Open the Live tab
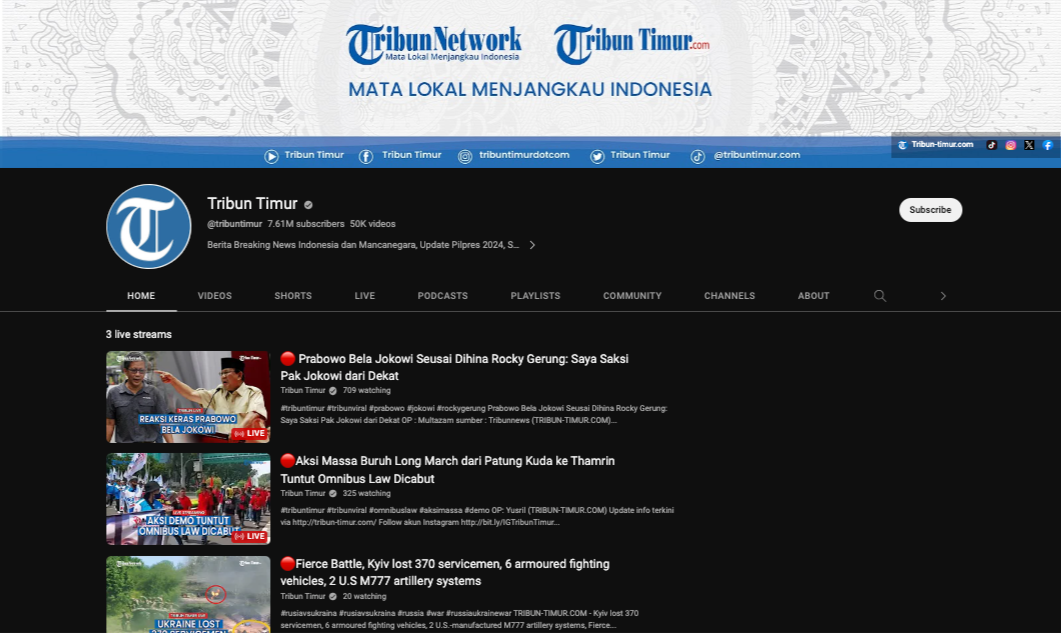Image resolution: width=1061 pixels, height=633 pixels. click(x=365, y=296)
